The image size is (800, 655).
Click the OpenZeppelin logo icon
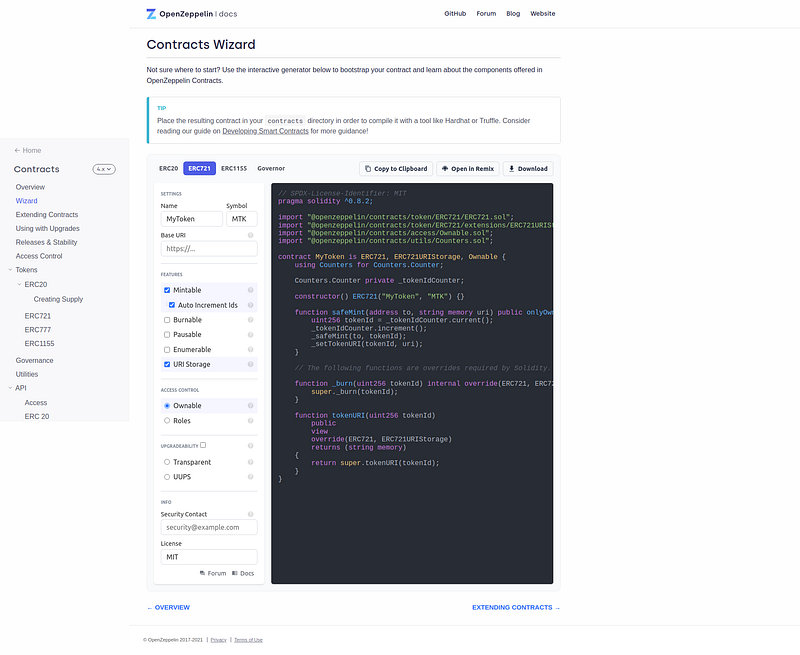click(151, 14)
